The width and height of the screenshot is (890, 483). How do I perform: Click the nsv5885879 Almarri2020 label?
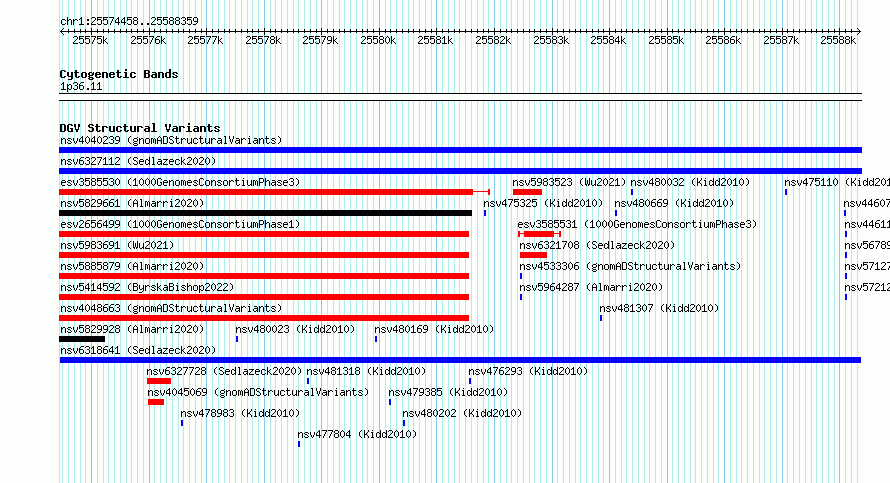point(132,266)
